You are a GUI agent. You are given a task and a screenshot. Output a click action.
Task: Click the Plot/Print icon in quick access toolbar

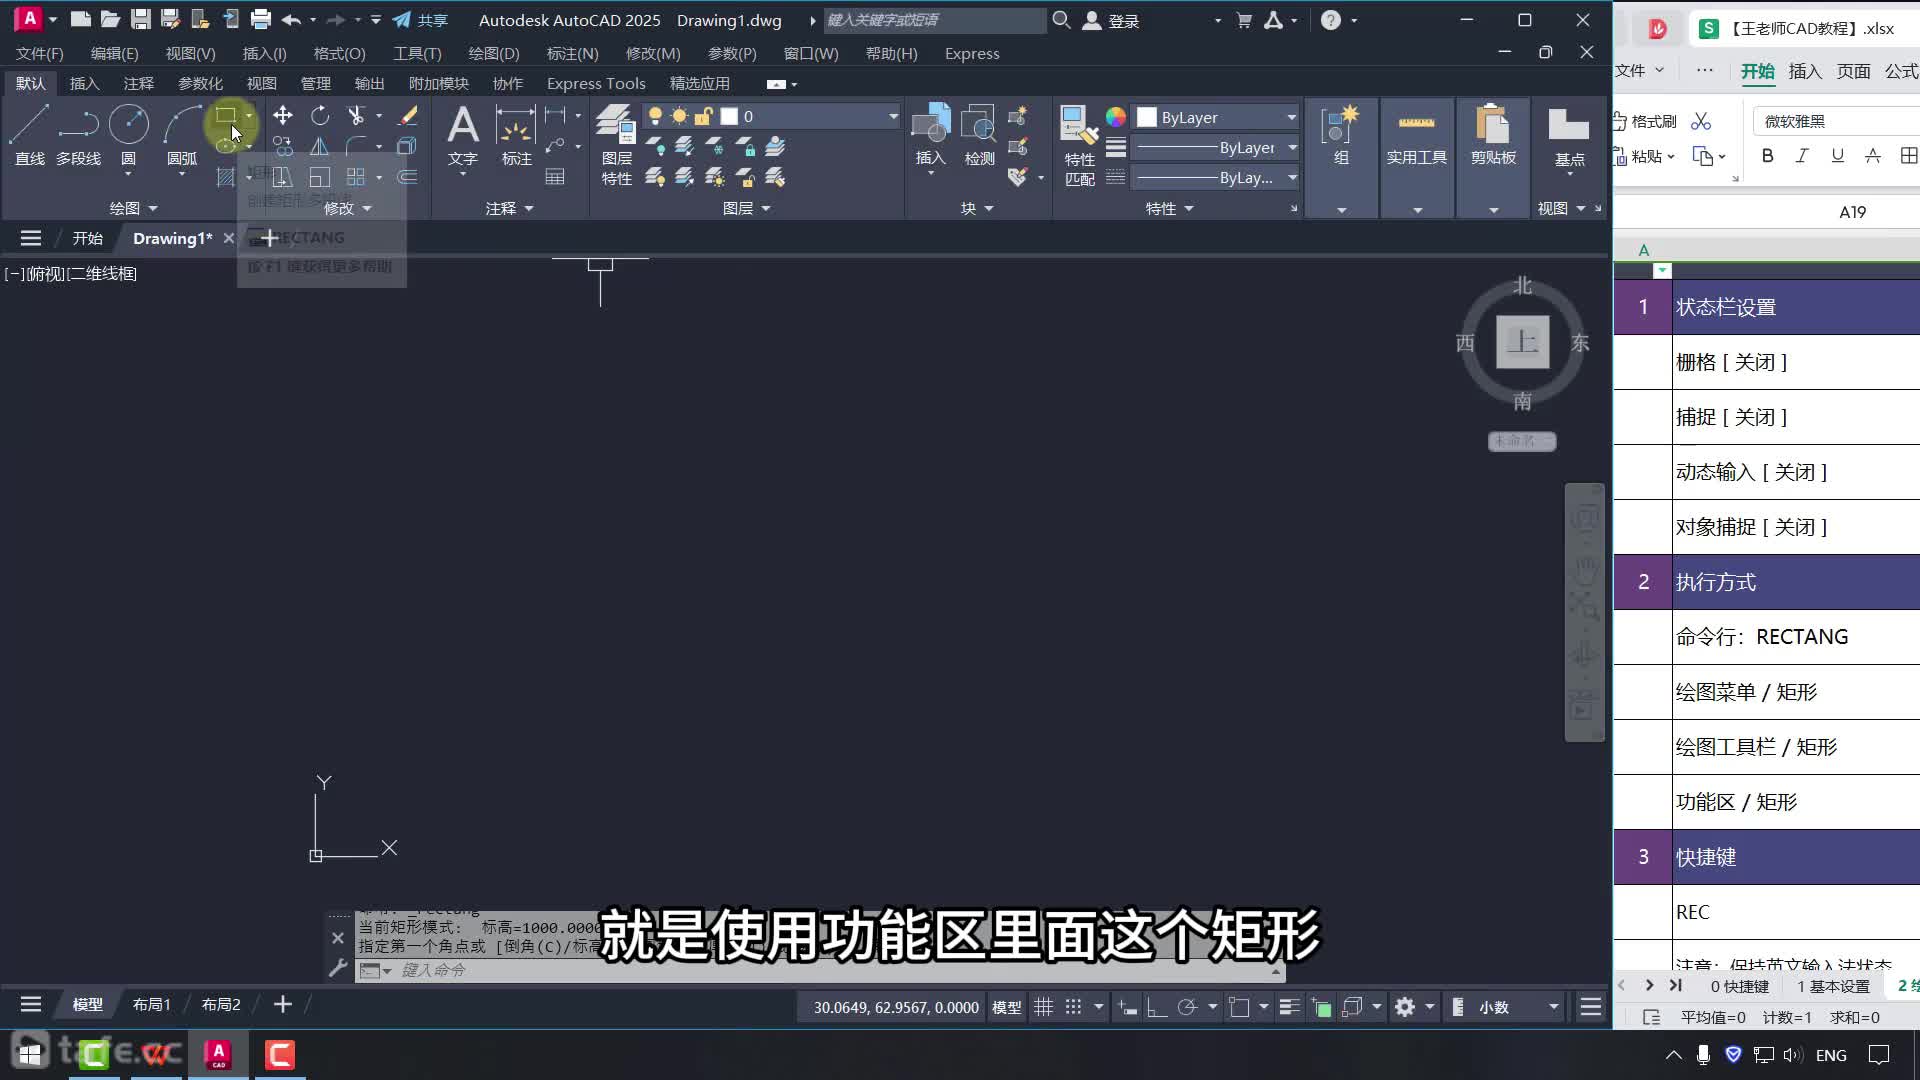[261, 19]
